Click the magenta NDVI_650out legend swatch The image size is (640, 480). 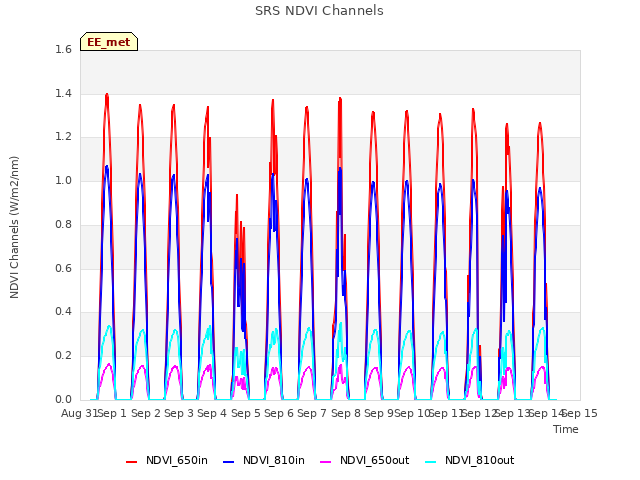(x=325, y=461)
